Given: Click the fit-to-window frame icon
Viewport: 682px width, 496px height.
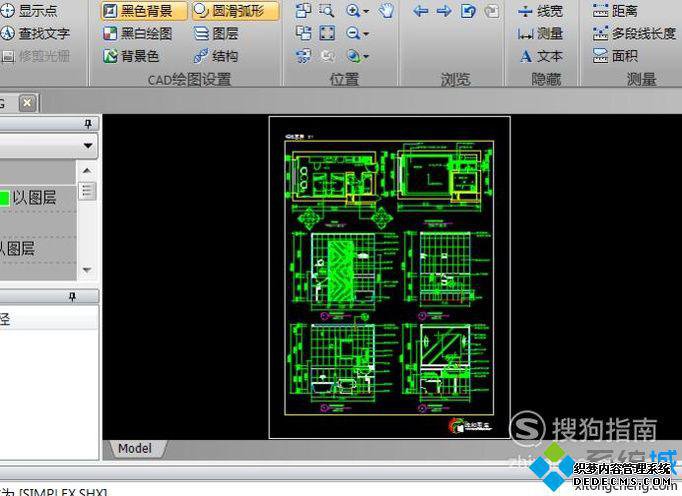Looking at the screenshot, I should coord(327,33).
